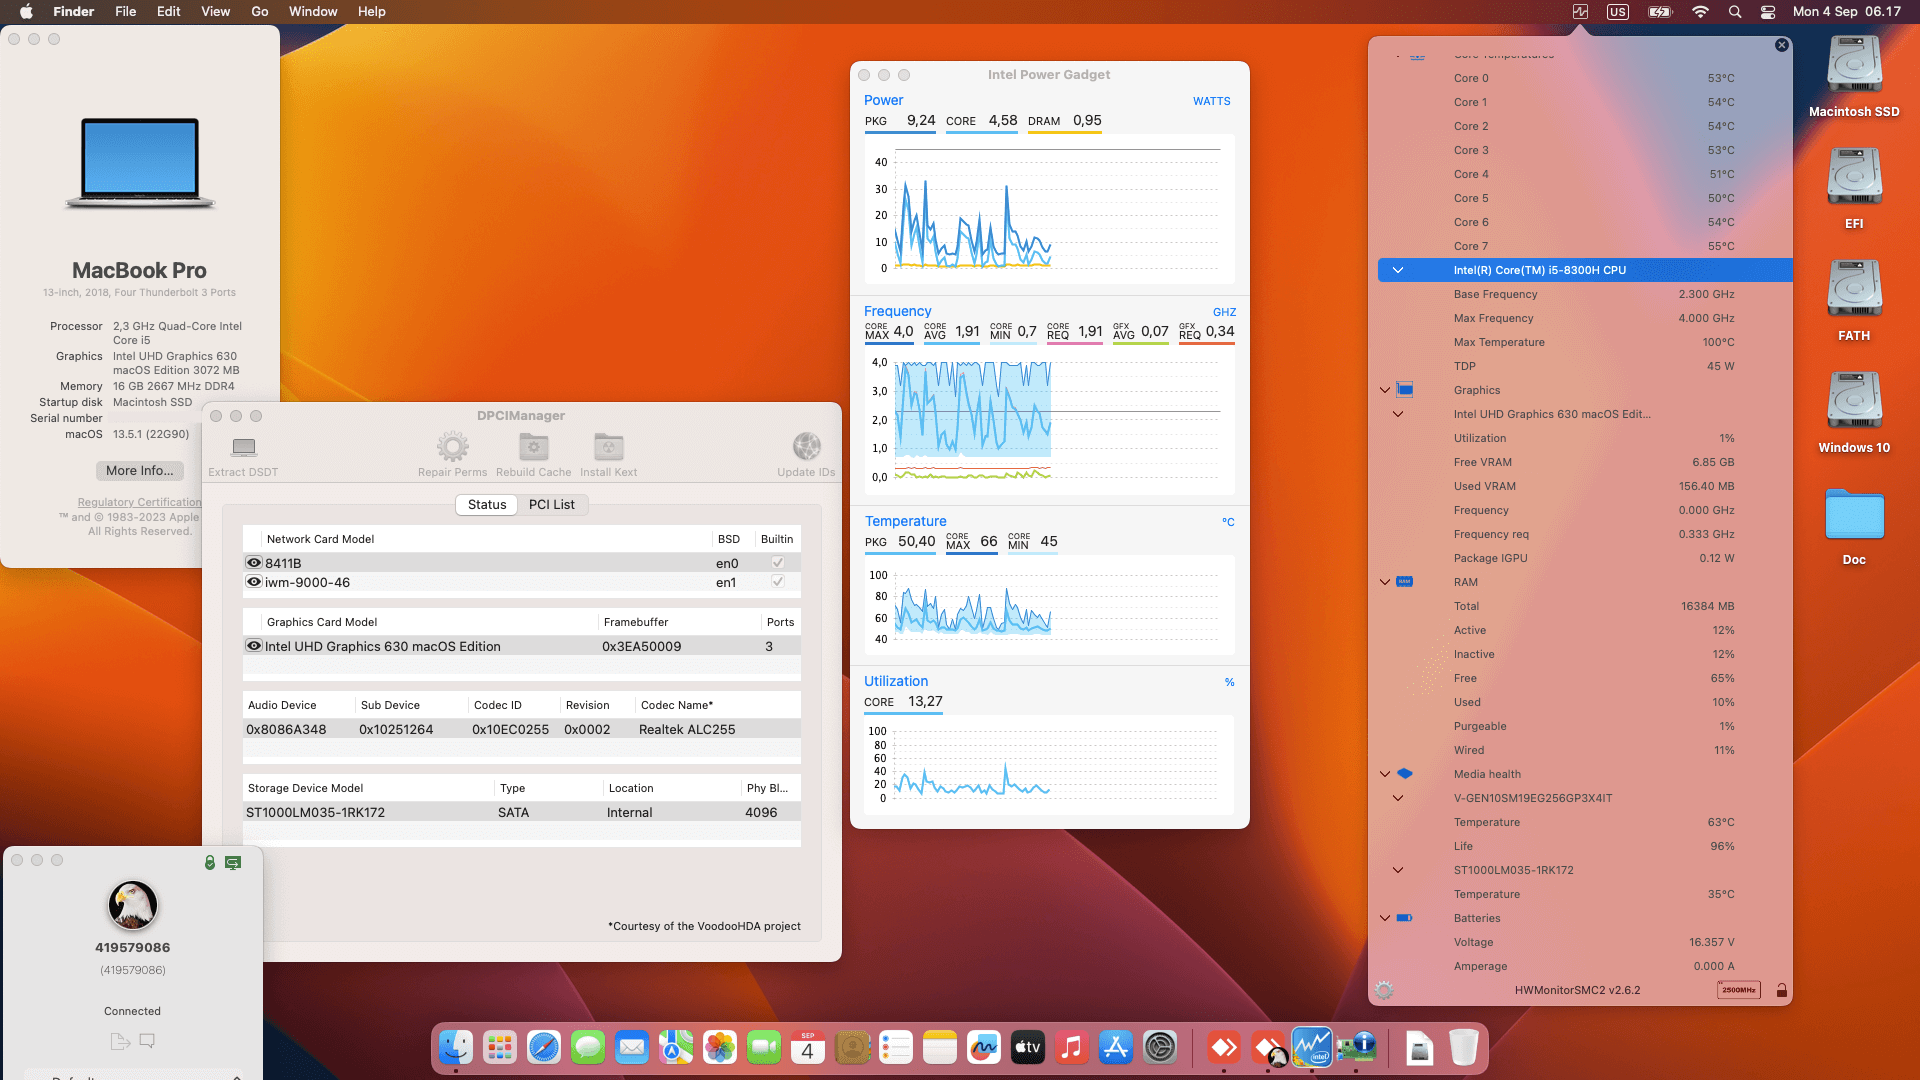Collapse the Graphics group chevron

(1385, 390)
